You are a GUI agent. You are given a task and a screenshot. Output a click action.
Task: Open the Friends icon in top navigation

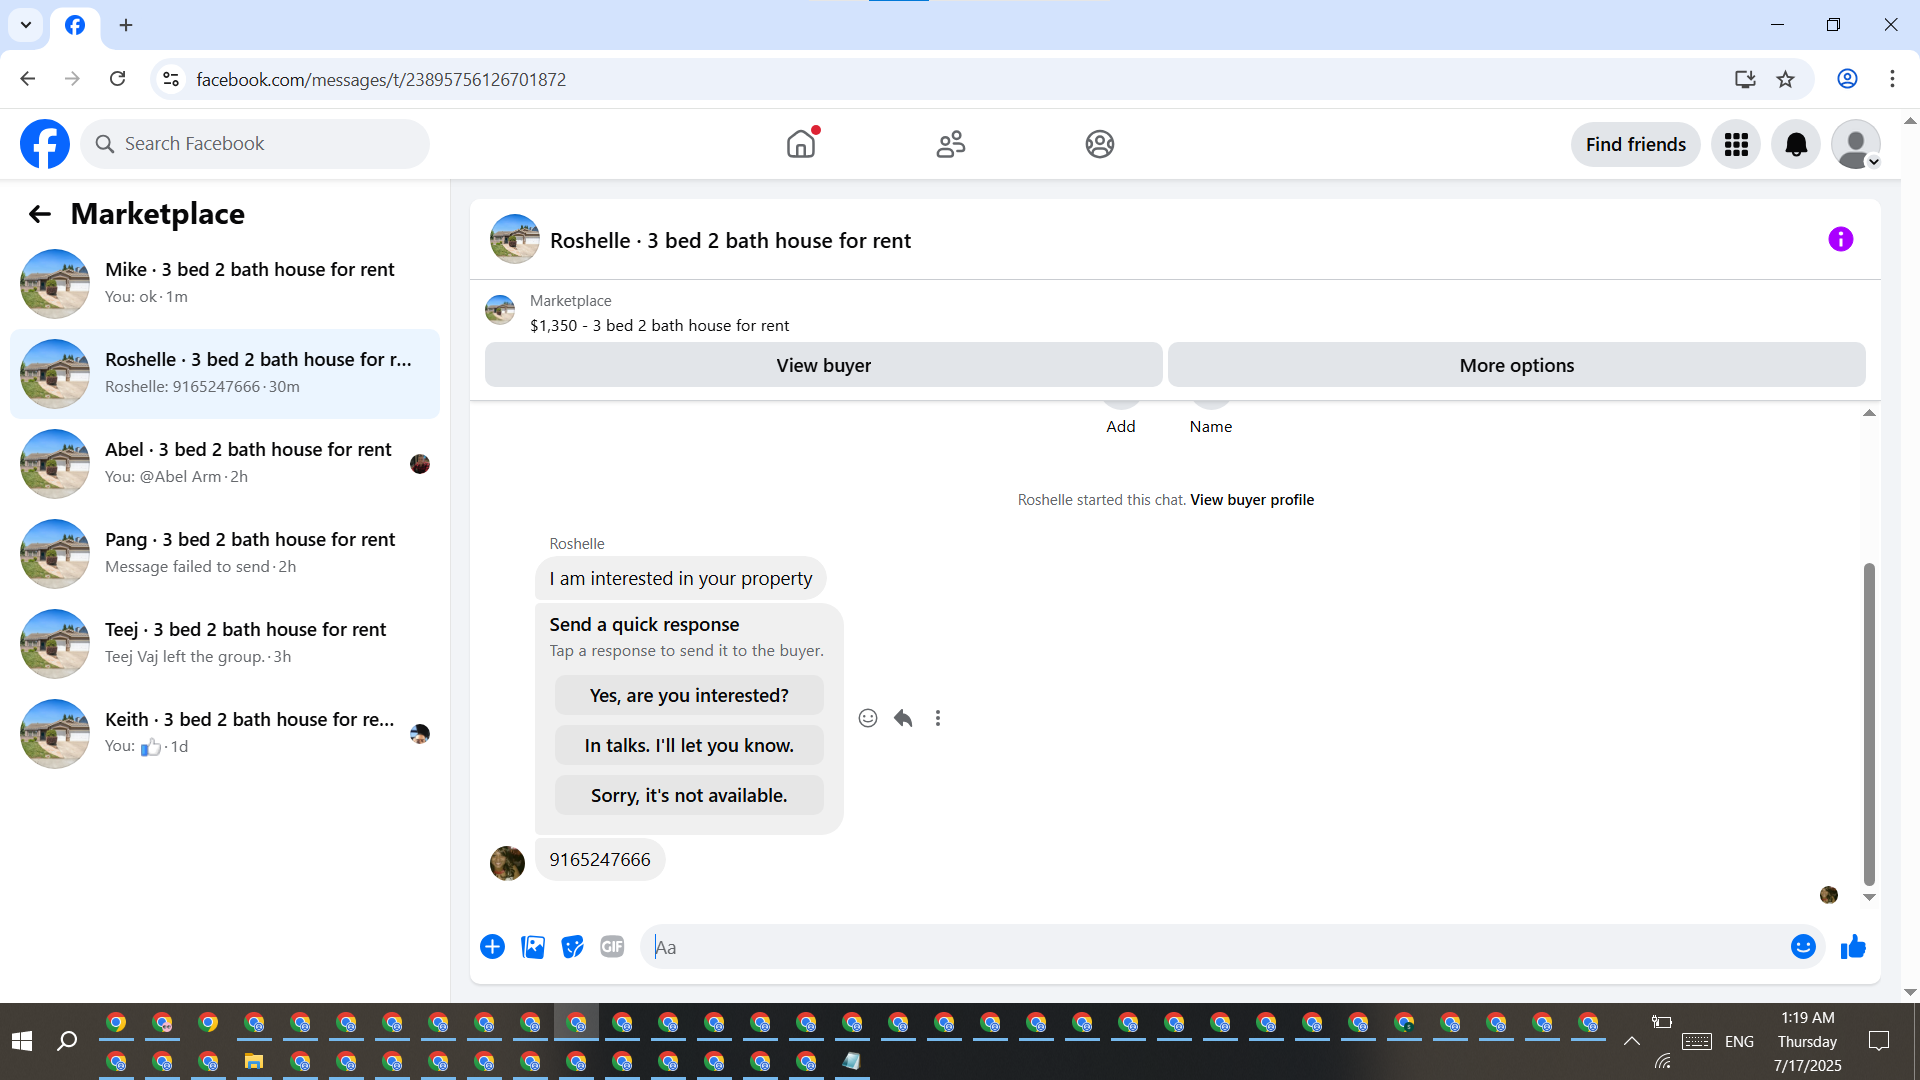coord(951,144)
